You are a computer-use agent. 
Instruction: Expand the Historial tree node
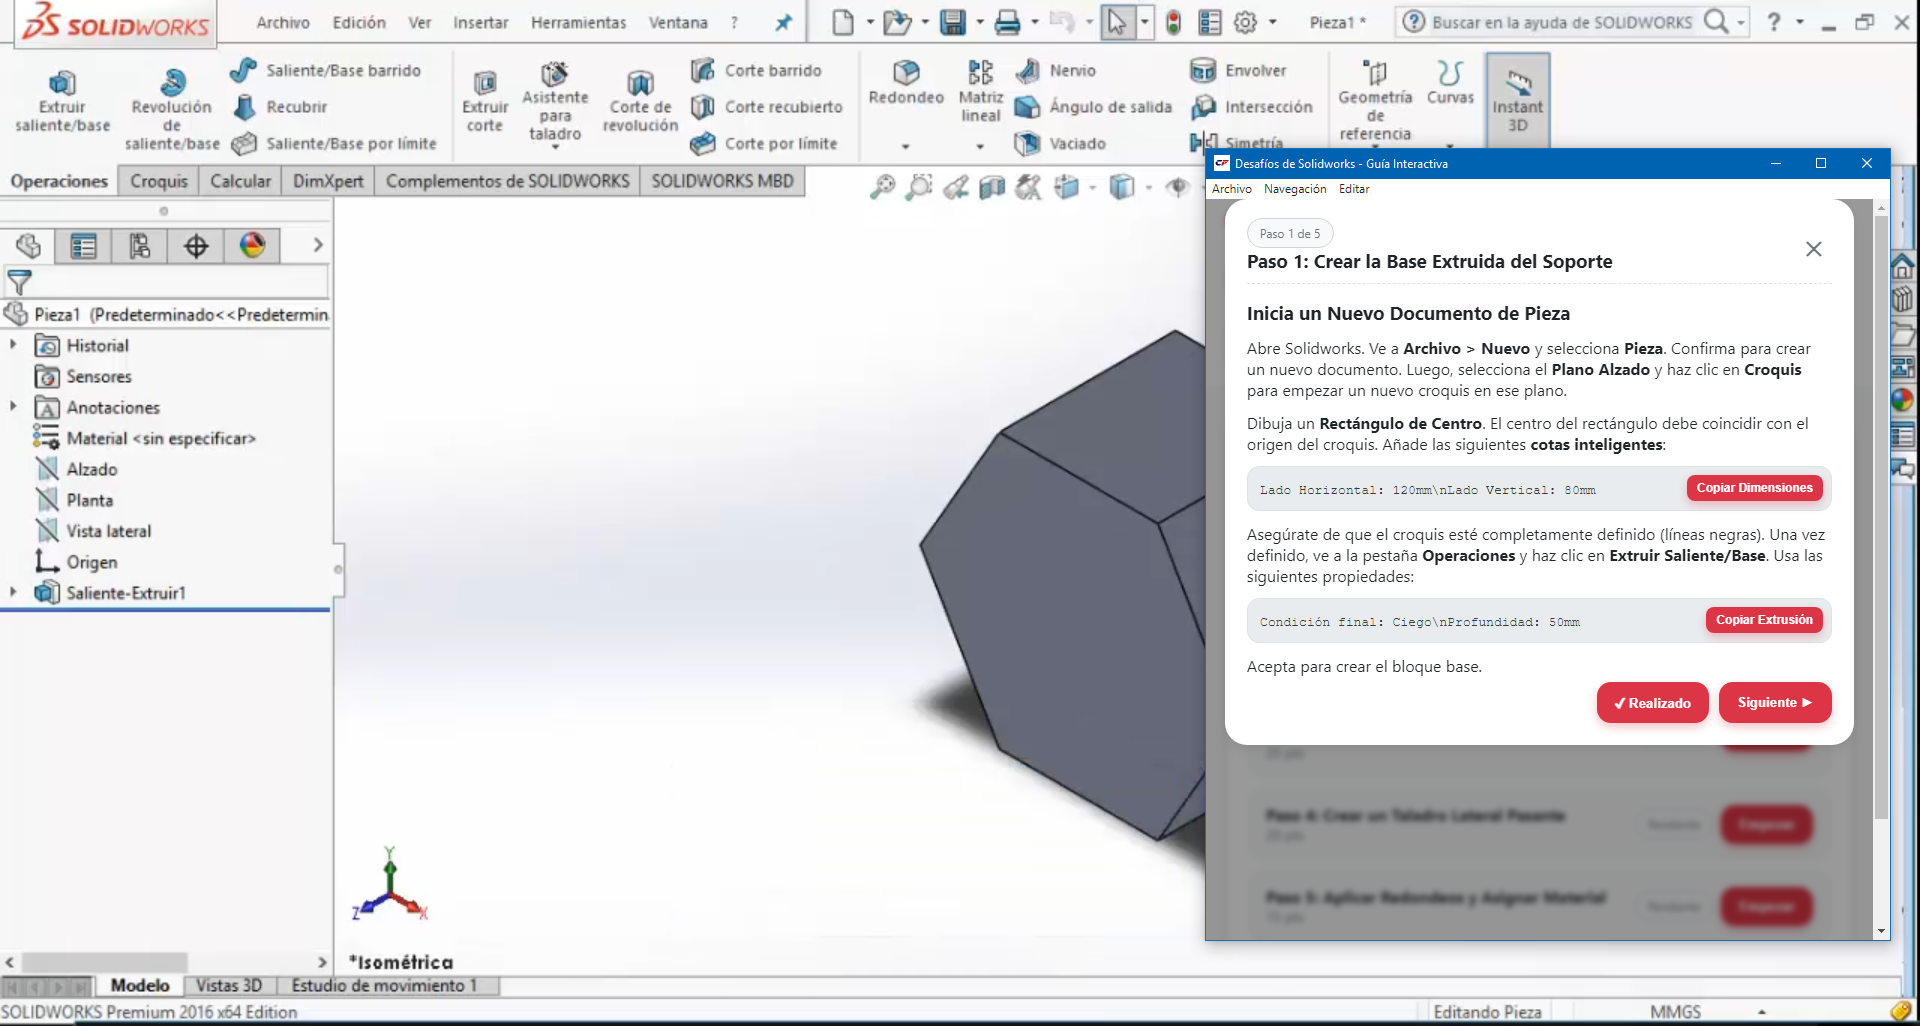(x=13, y=345)
